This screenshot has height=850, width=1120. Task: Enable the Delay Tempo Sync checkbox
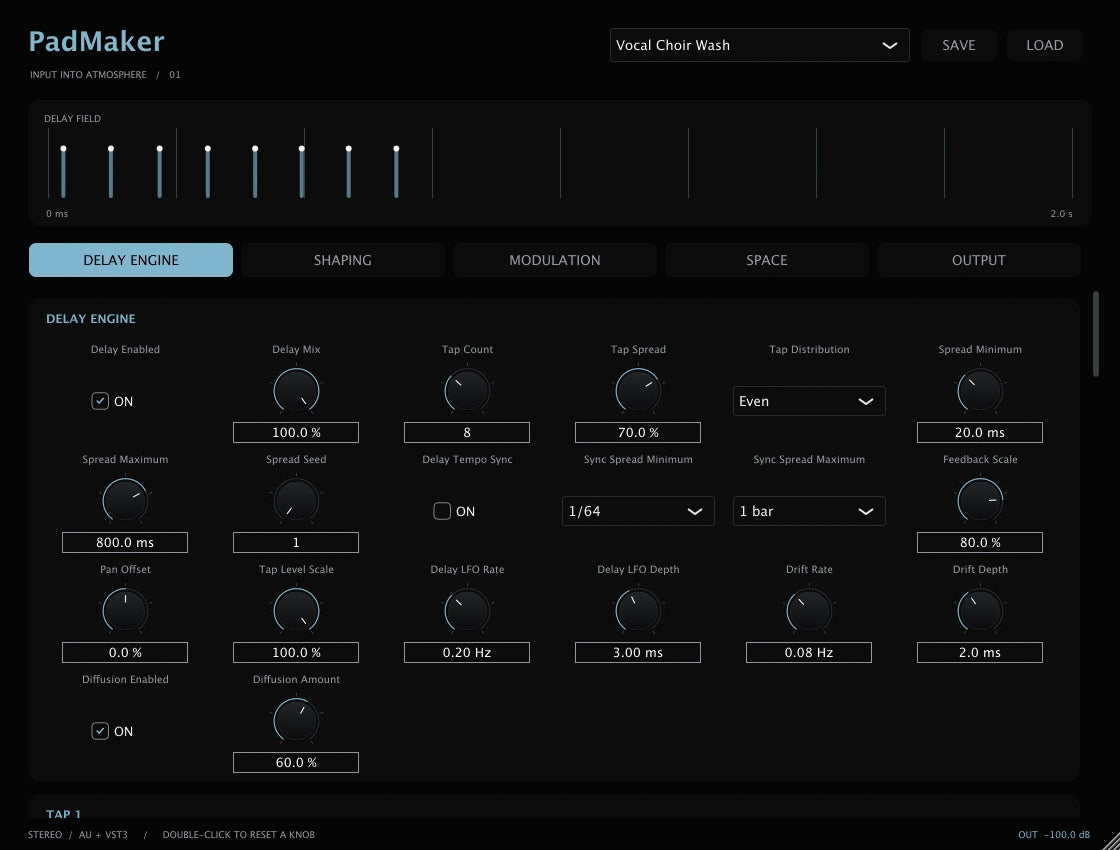click(442, 511)
